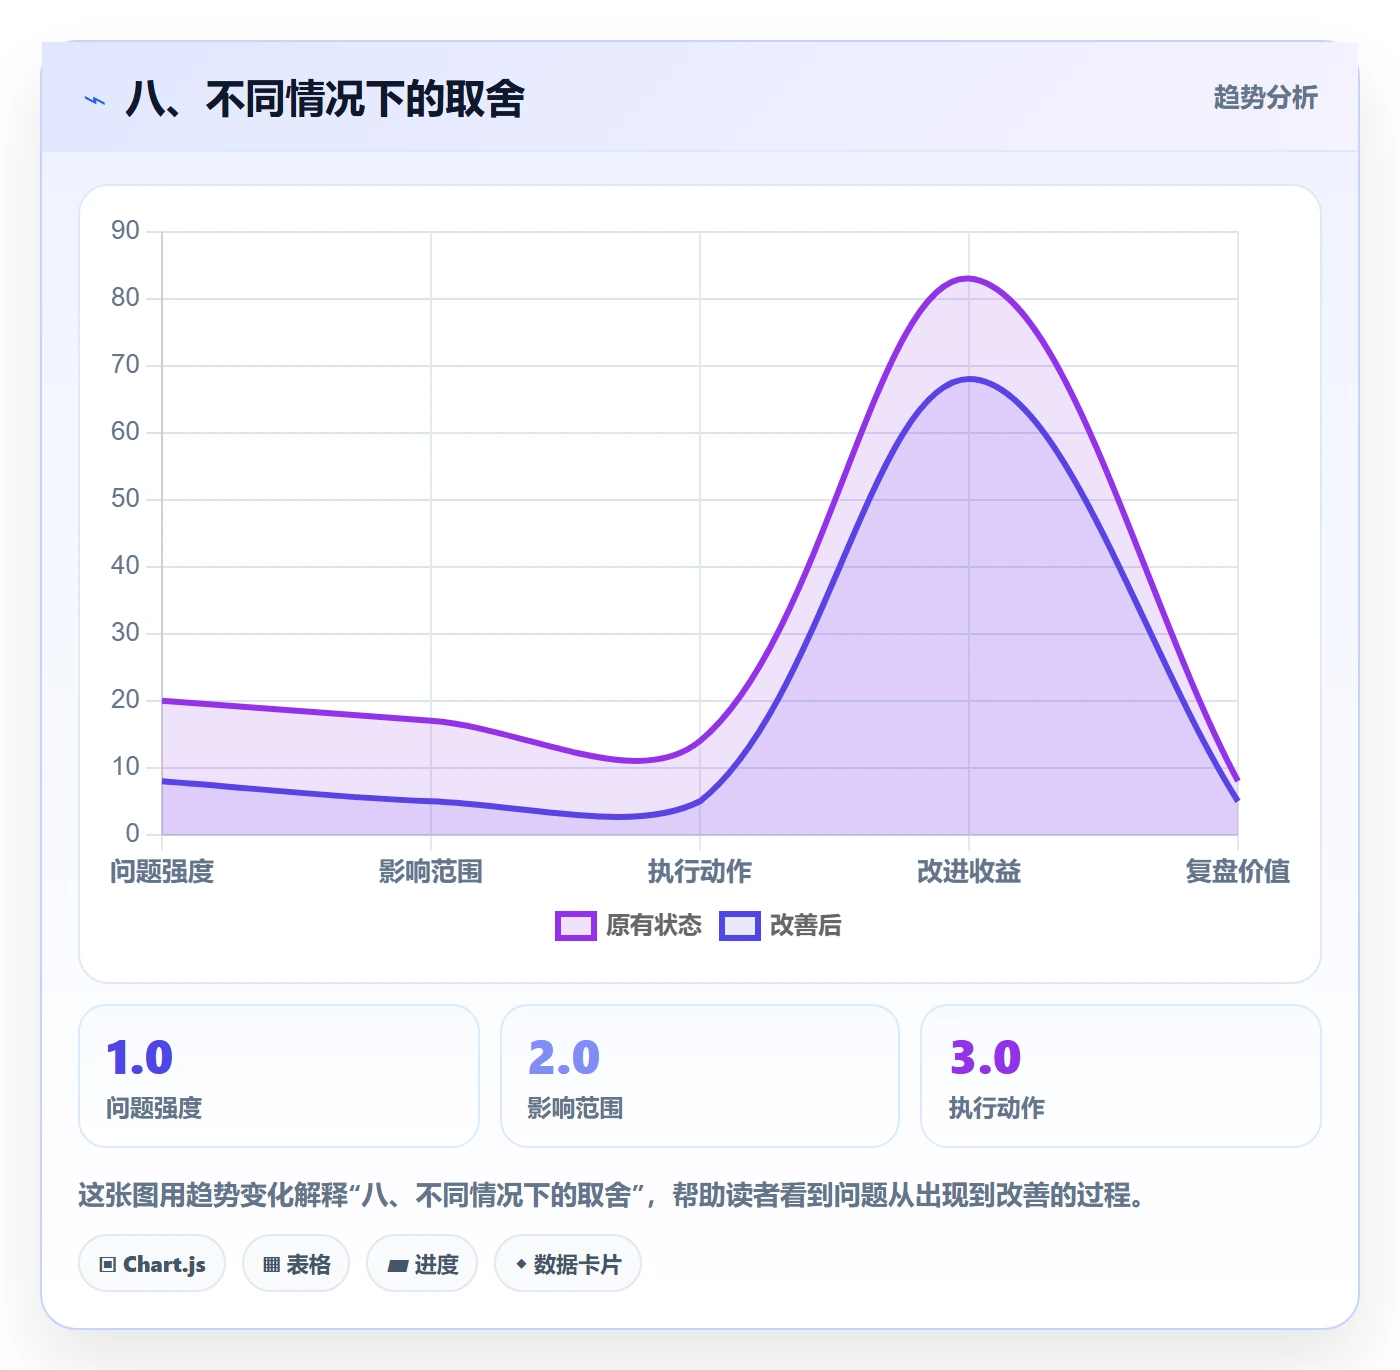Click the 原有状态 legend label

pyautogui.click(x=654, y=926)
